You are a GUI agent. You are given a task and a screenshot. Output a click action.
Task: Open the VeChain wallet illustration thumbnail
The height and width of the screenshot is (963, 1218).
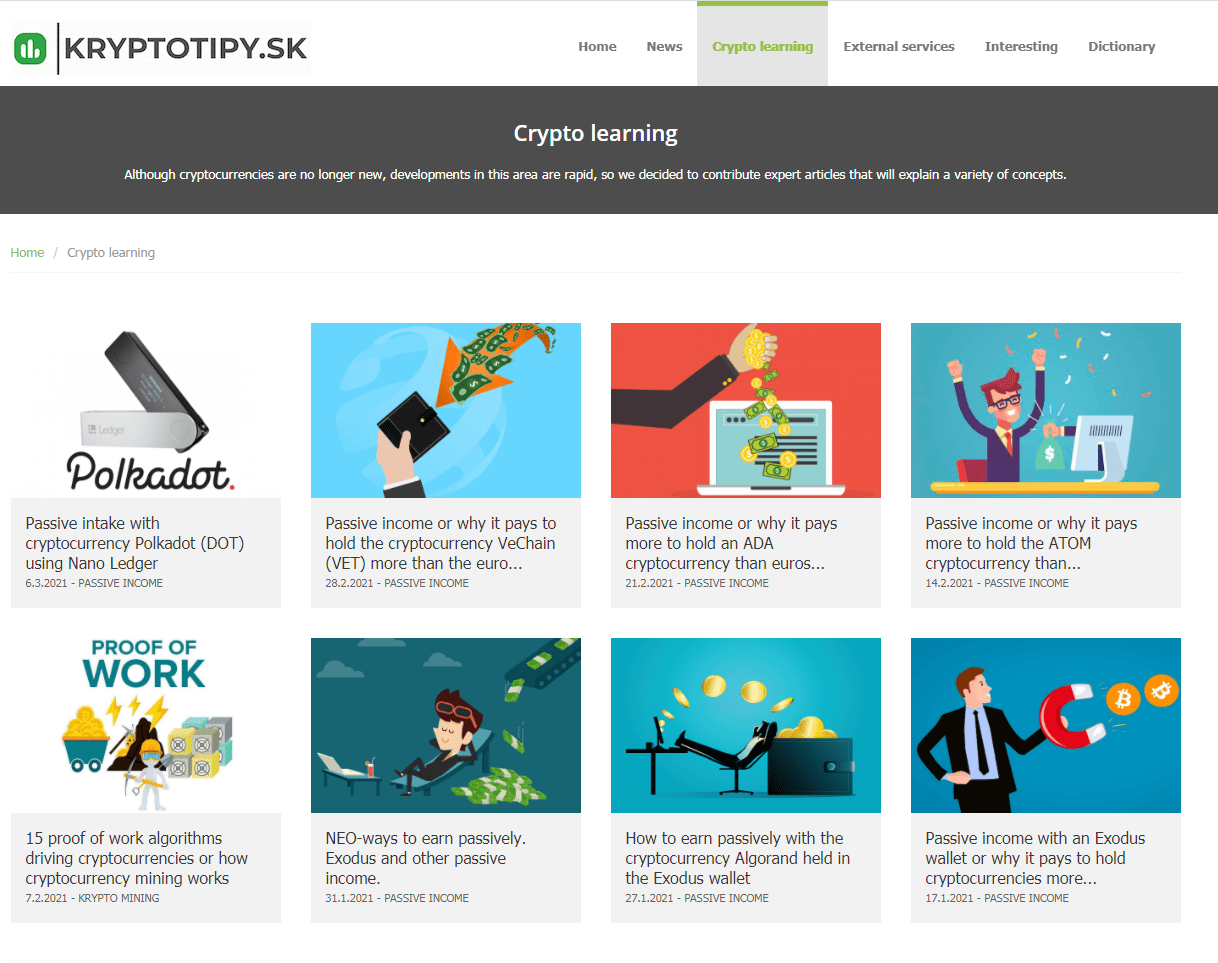tap(446, 410)
